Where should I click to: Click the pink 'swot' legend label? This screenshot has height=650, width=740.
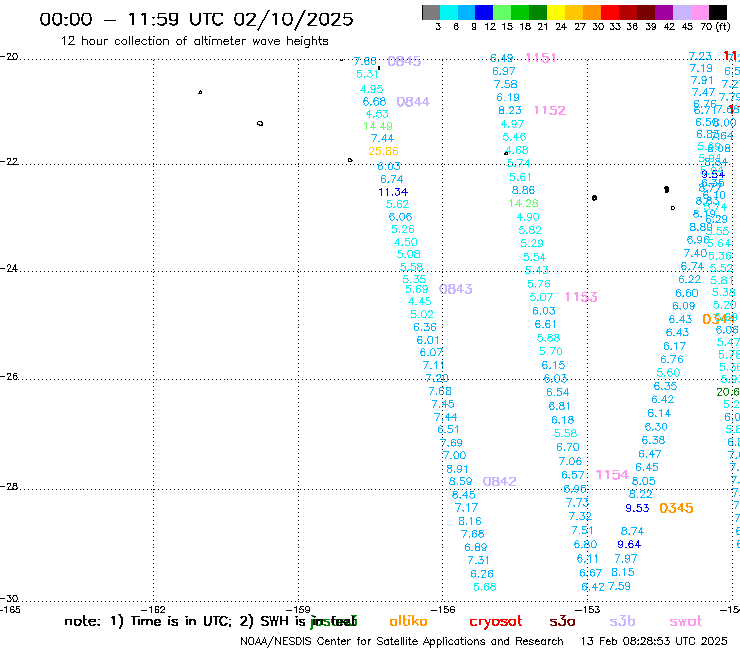point(686,622)
